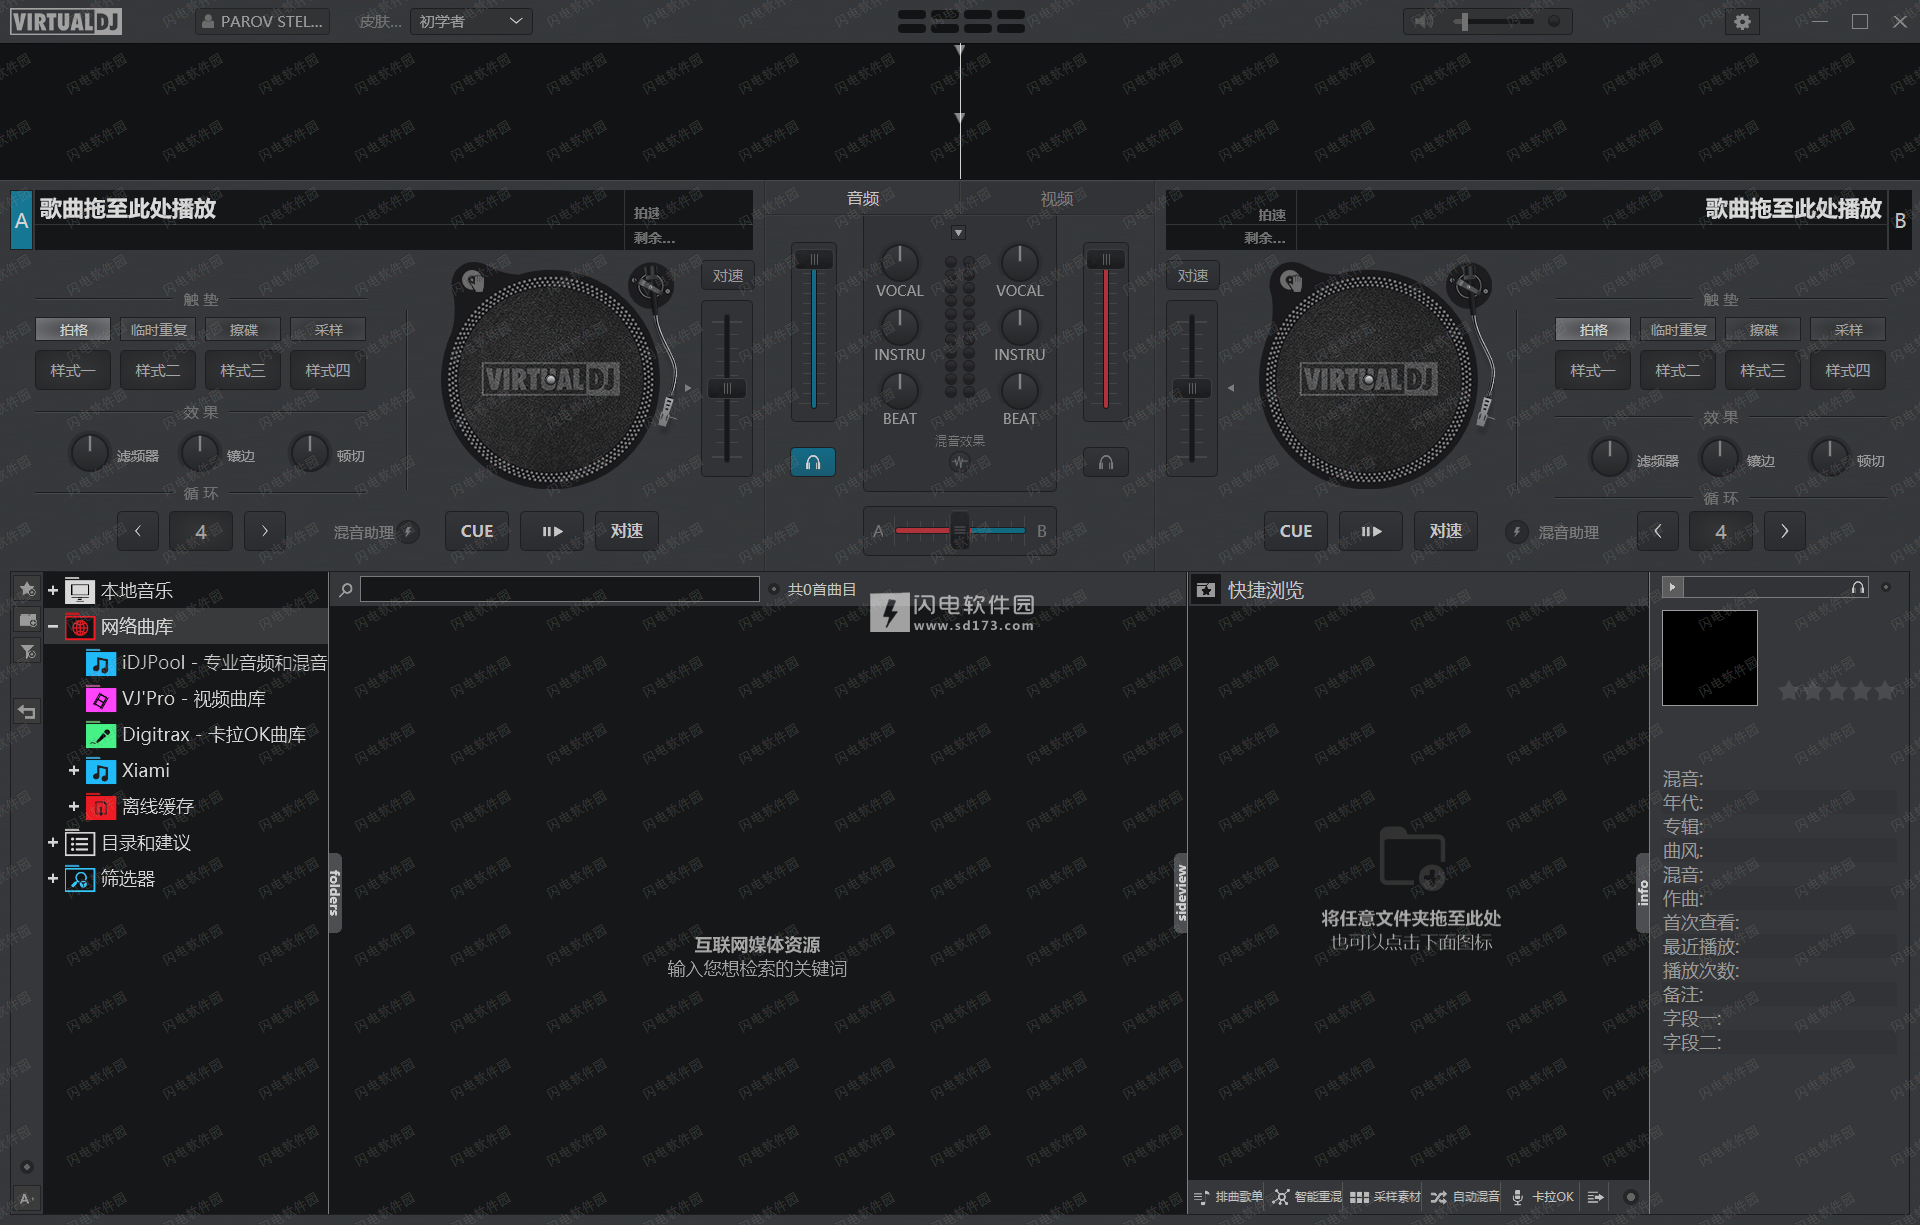Click the add filter folder icon
The image size is (1920, 1225).
[27, 652]
